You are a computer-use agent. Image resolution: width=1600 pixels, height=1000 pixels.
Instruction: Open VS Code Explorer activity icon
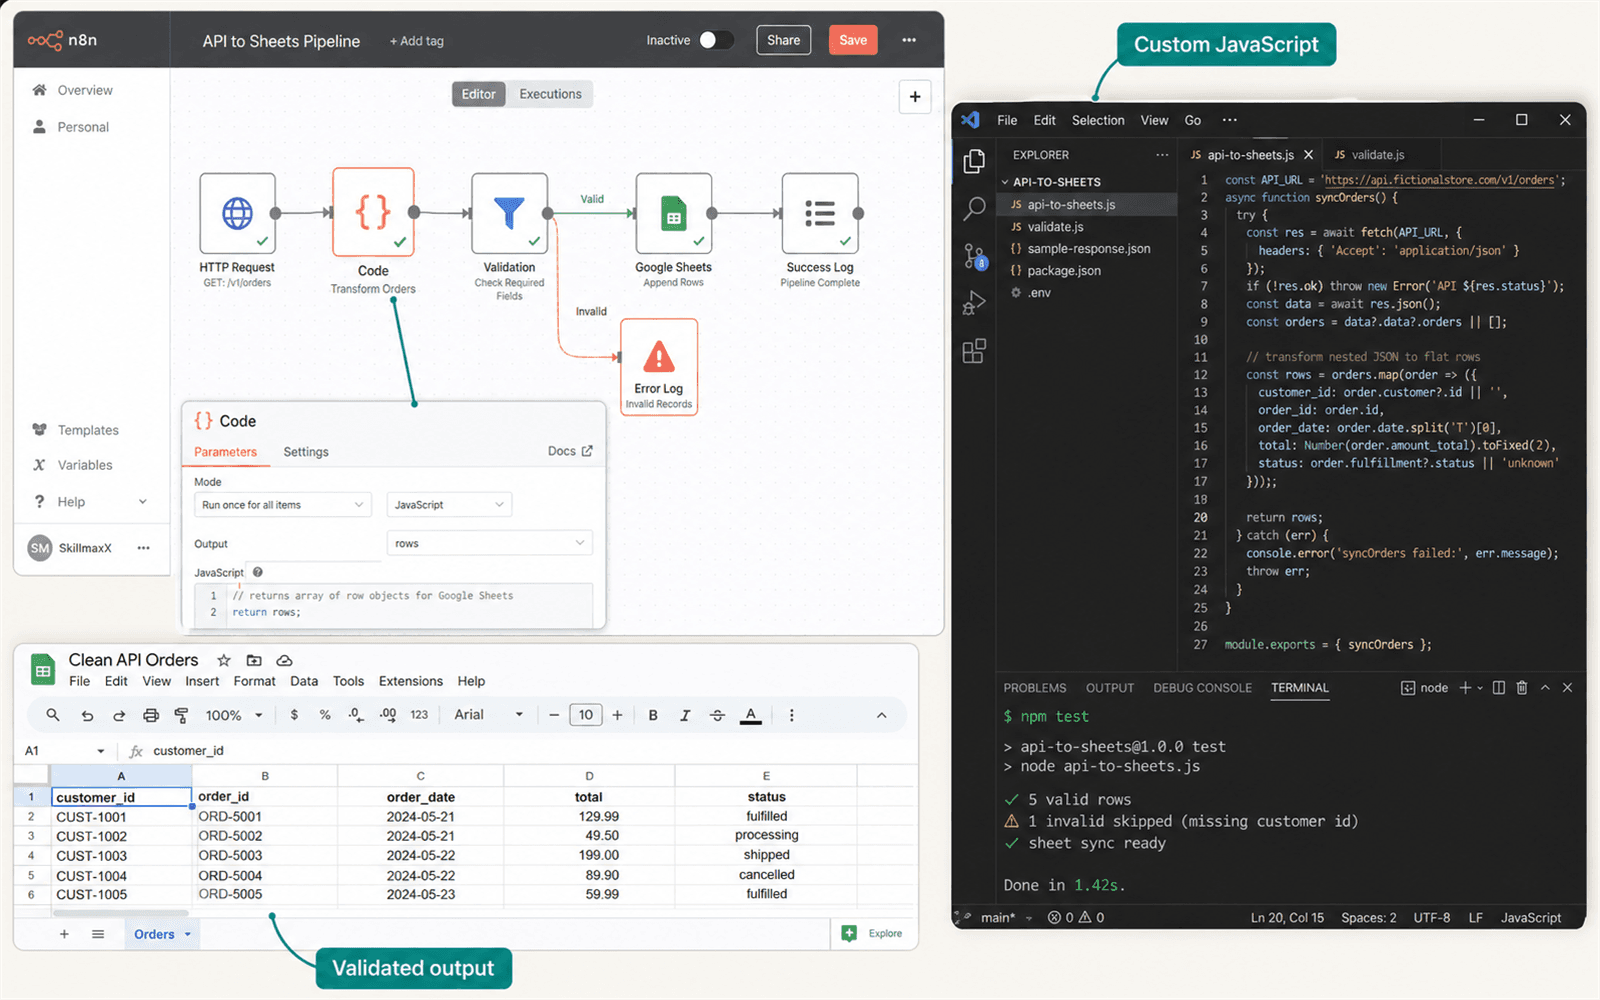pyautogui.click(x=974, y=161)
